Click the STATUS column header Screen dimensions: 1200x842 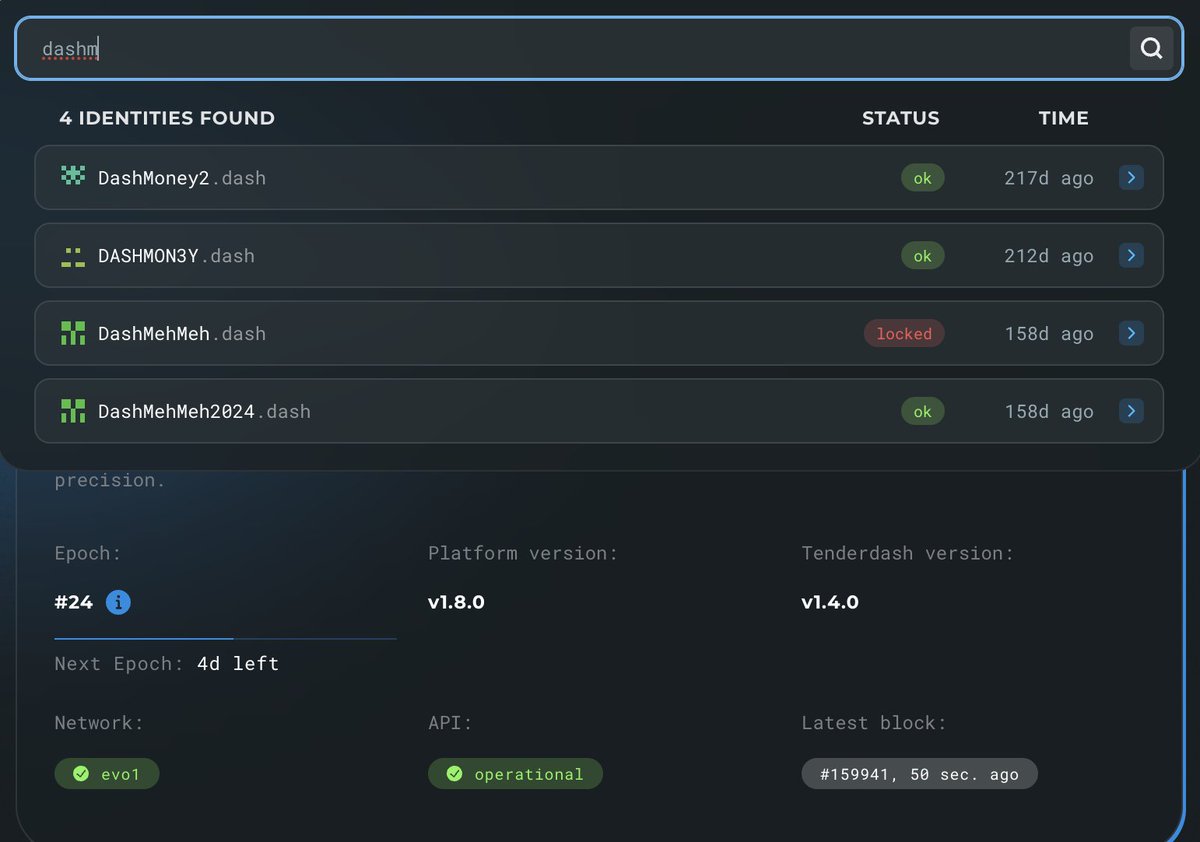pos(900,118)
